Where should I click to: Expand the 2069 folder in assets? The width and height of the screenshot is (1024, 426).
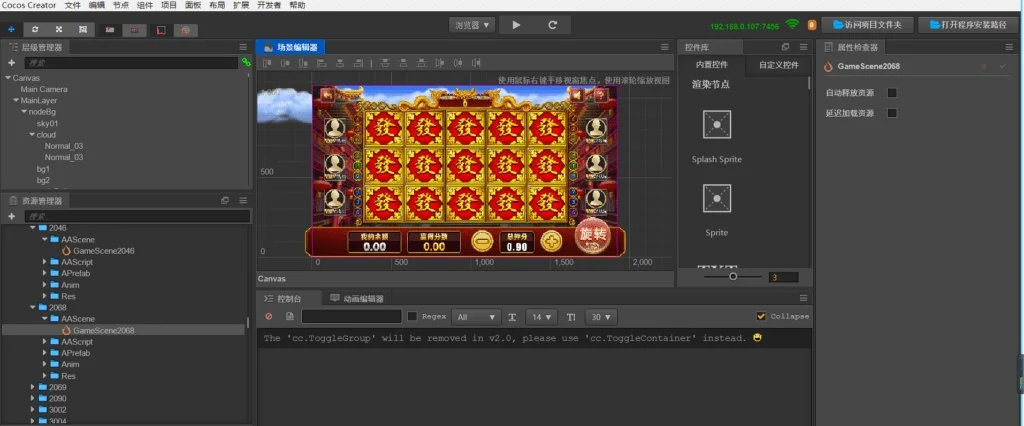click(x=33, y=387)
